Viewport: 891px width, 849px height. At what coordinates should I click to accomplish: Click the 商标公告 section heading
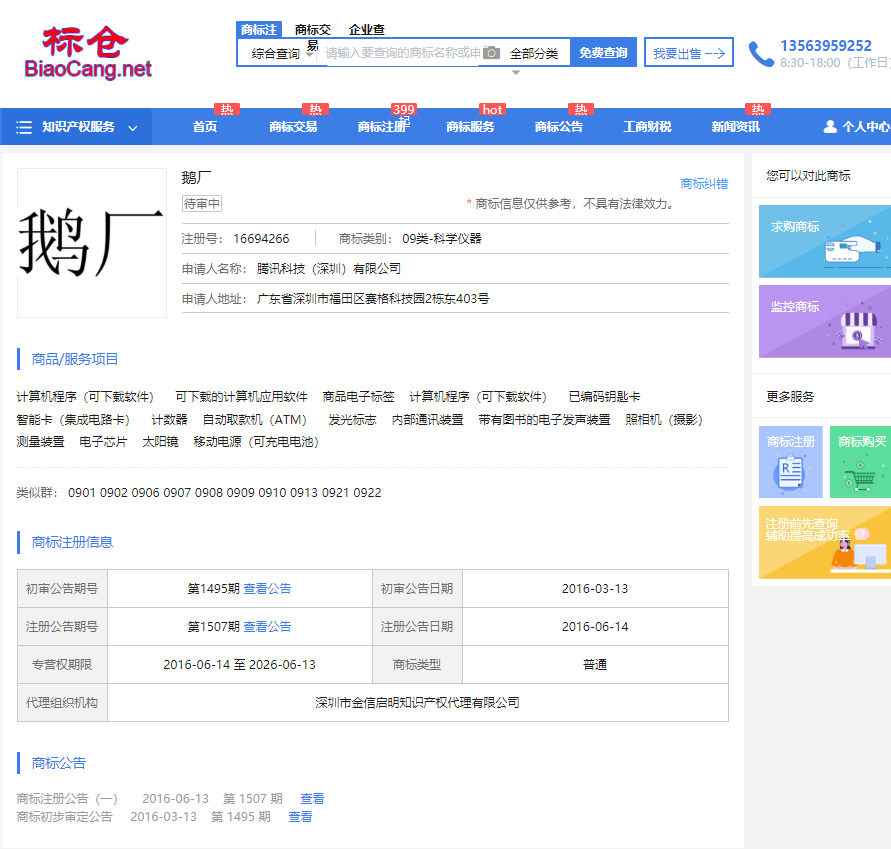[x=59, y=763]
